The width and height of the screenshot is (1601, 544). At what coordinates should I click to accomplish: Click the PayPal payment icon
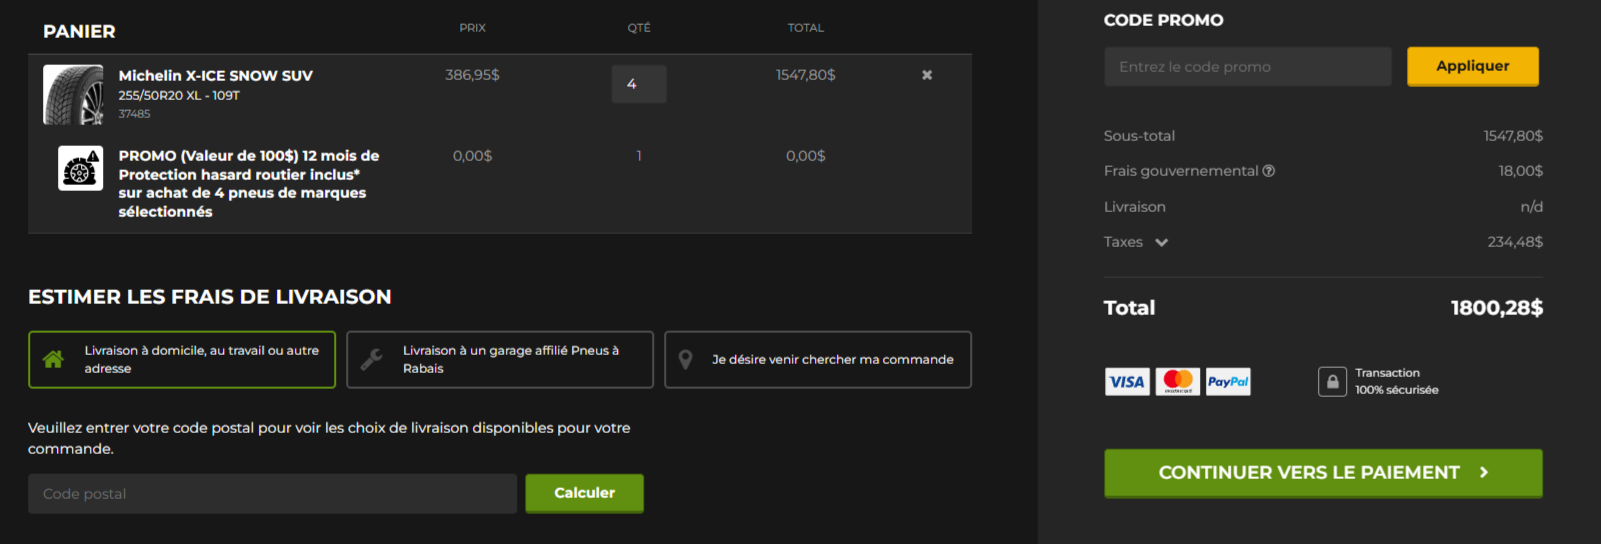(1228, 382)
